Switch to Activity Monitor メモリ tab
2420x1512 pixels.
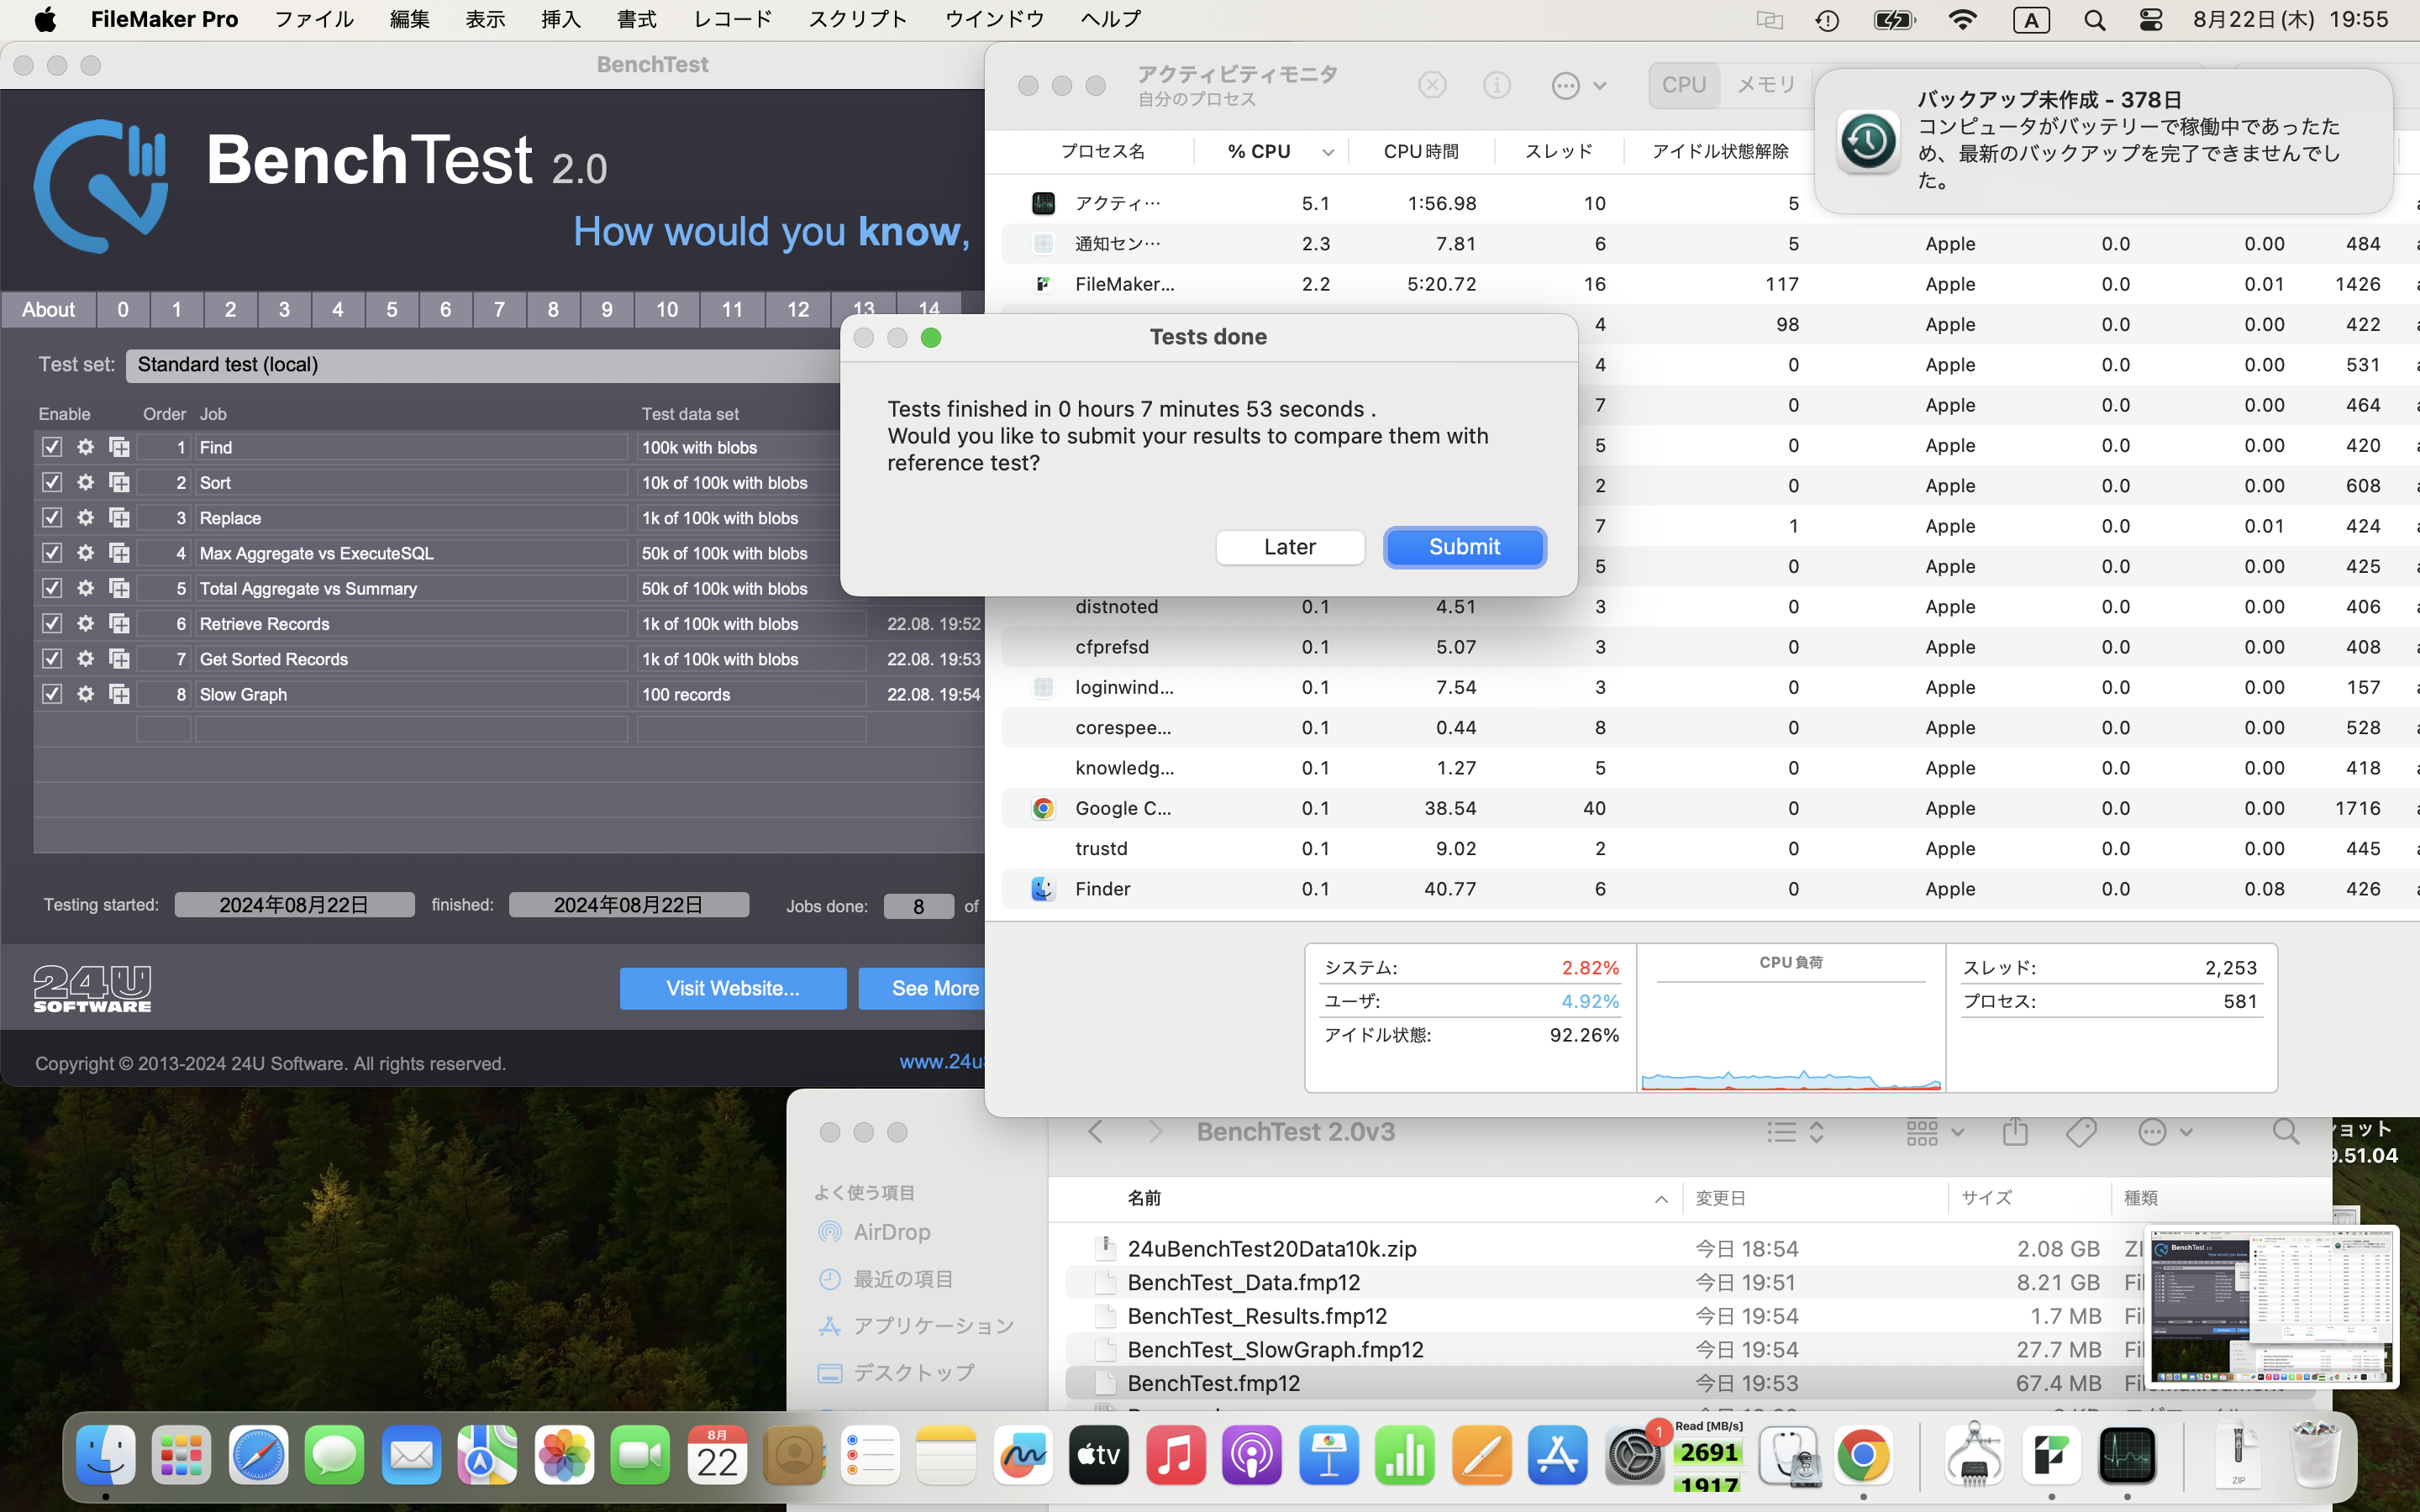(x=1766, y=85)
